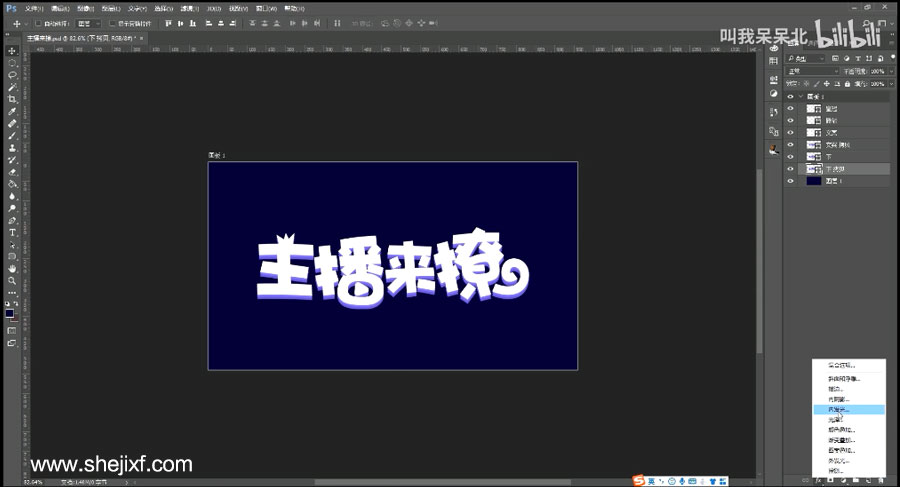Open the blend mode dropdown 正常
The image size is (900, 487).
click(813, 71)
